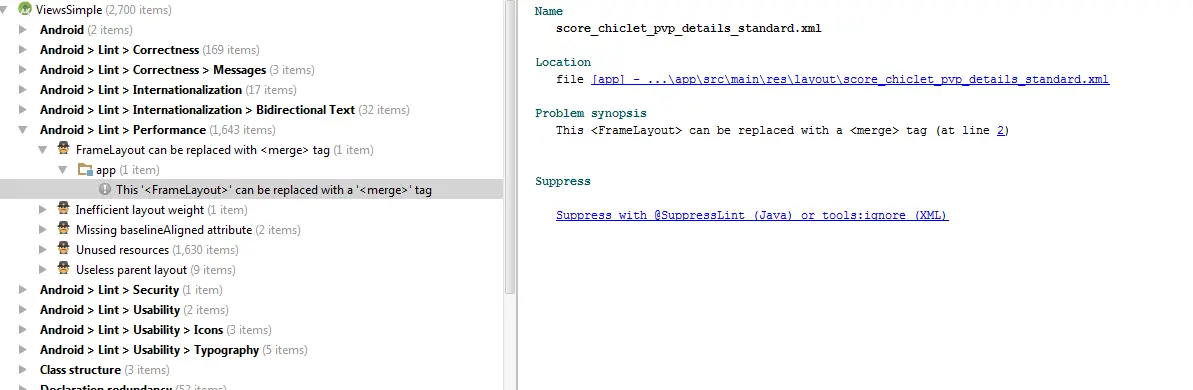The height and width of the screenshot is (390, 1193).
Task: Expand Android > Lint > Correctness (169 items) group
Action: coord(24,49)
